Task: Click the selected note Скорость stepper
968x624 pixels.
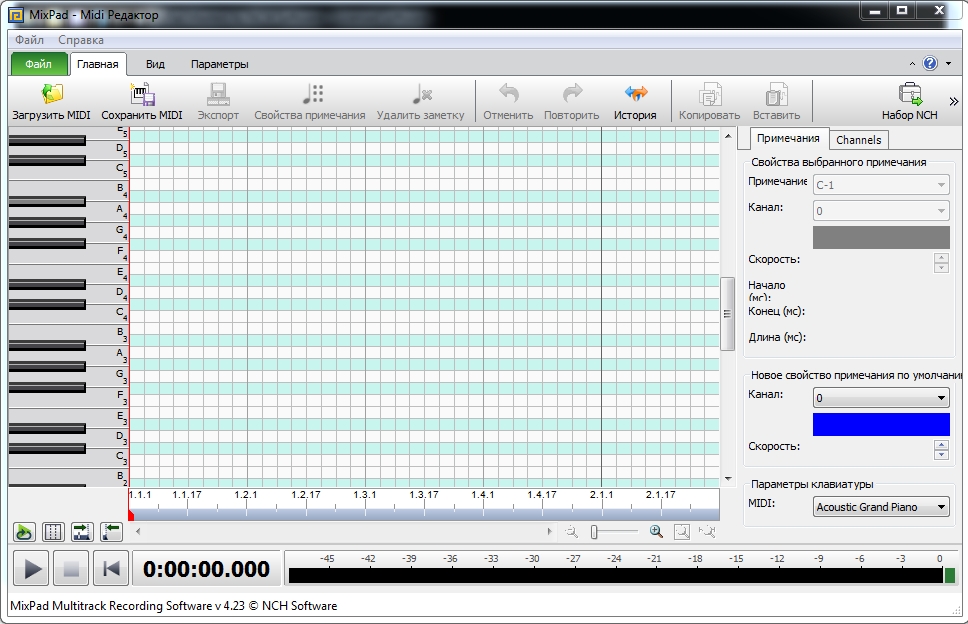Action: pos(941,263)
